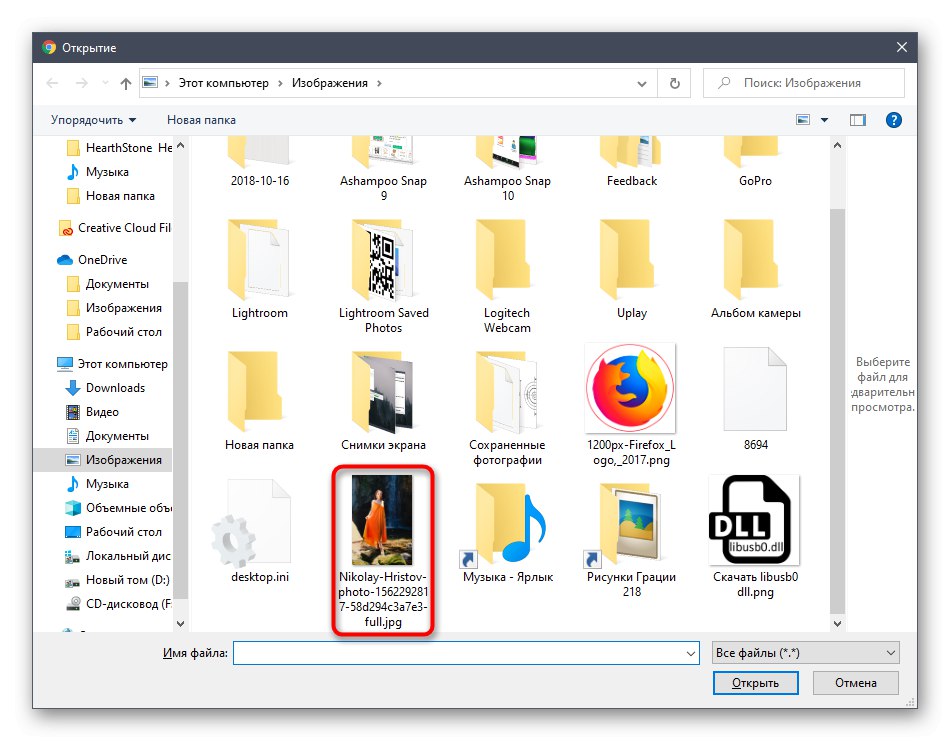Open the Logitech Webcam folder
The width and height of the screenshot is (950, 741).
(x=507, y=277)
